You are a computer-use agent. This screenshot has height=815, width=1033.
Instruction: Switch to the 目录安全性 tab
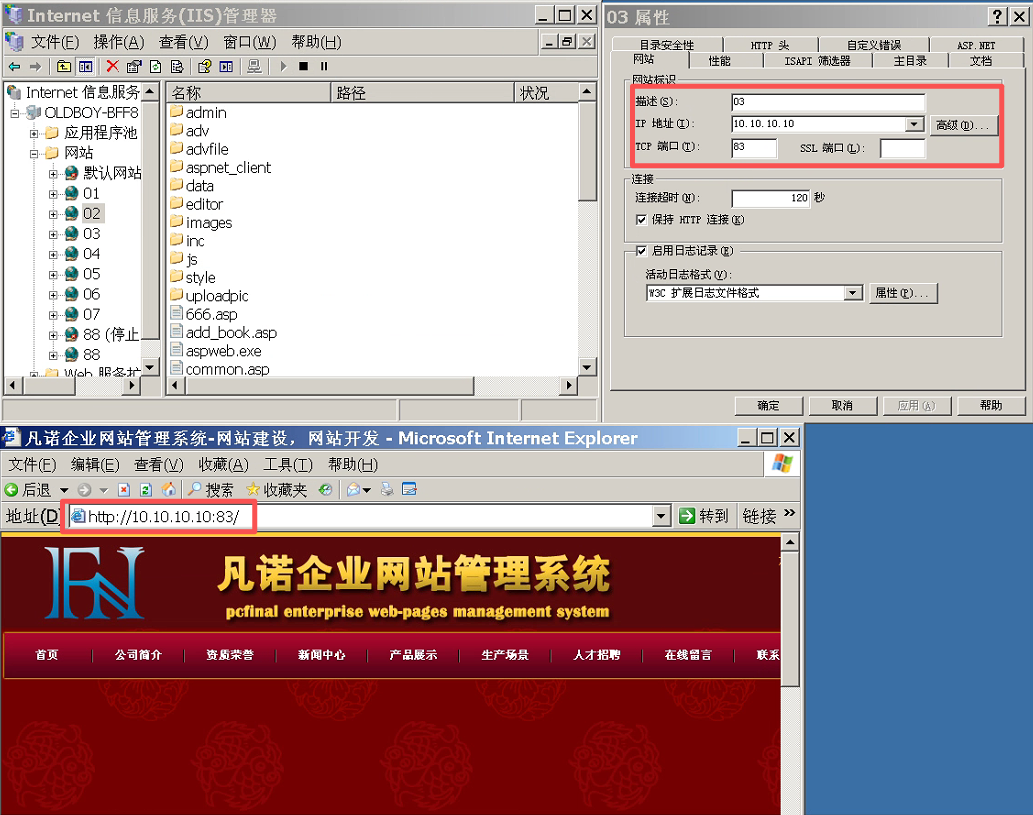[667, 45]
